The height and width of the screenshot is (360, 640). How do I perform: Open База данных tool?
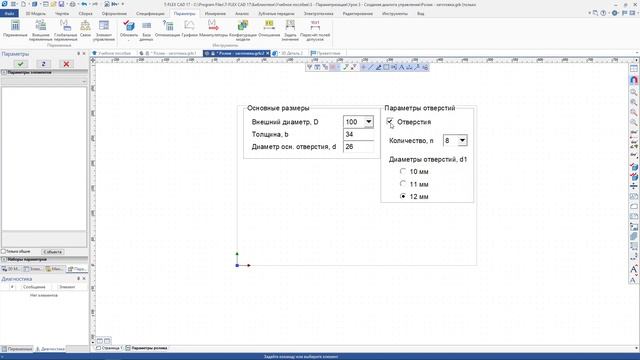146,30
